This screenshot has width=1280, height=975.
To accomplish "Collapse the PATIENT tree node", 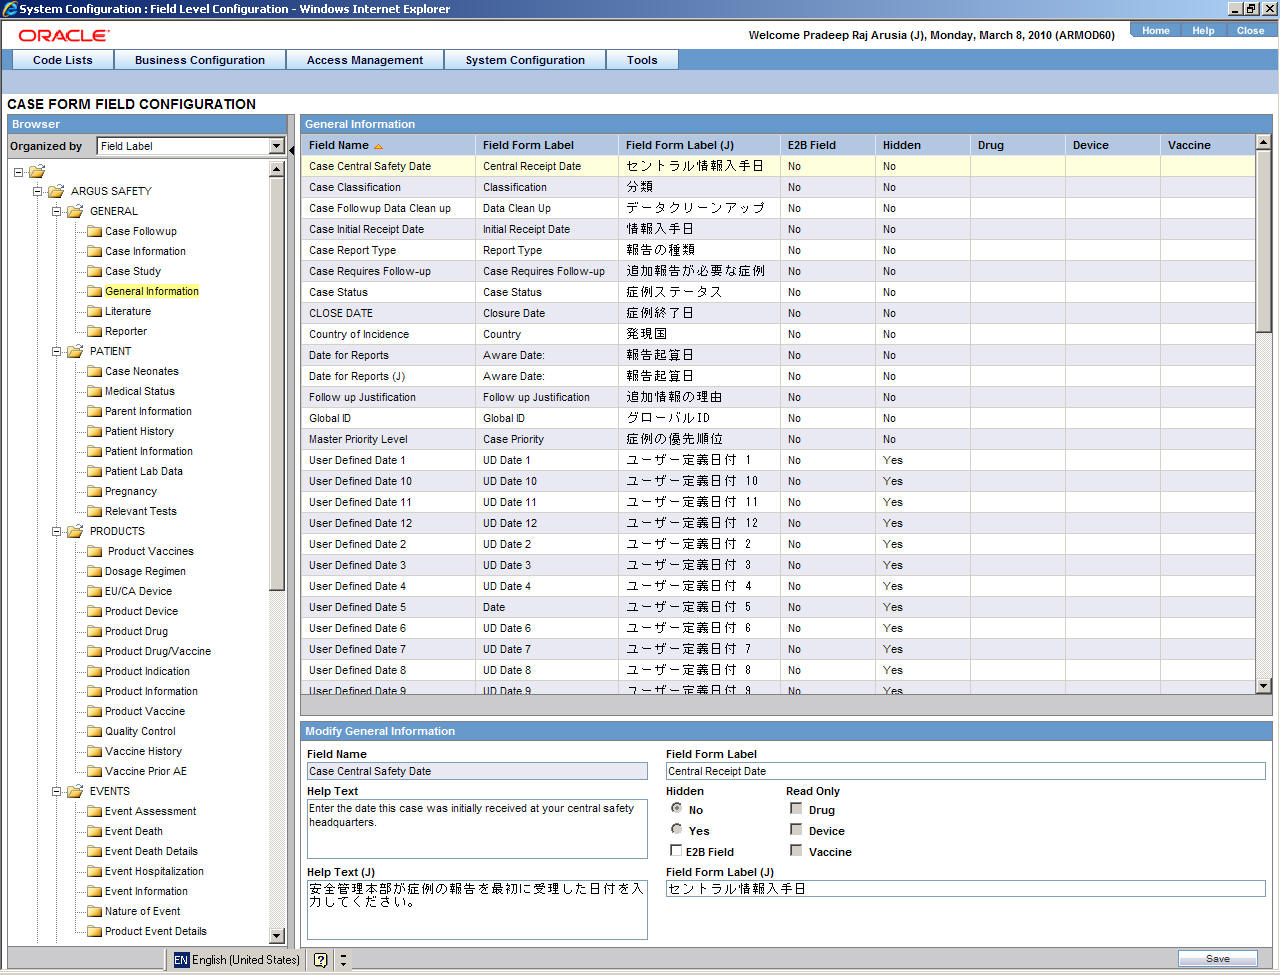I will click(x=57, y=351).
